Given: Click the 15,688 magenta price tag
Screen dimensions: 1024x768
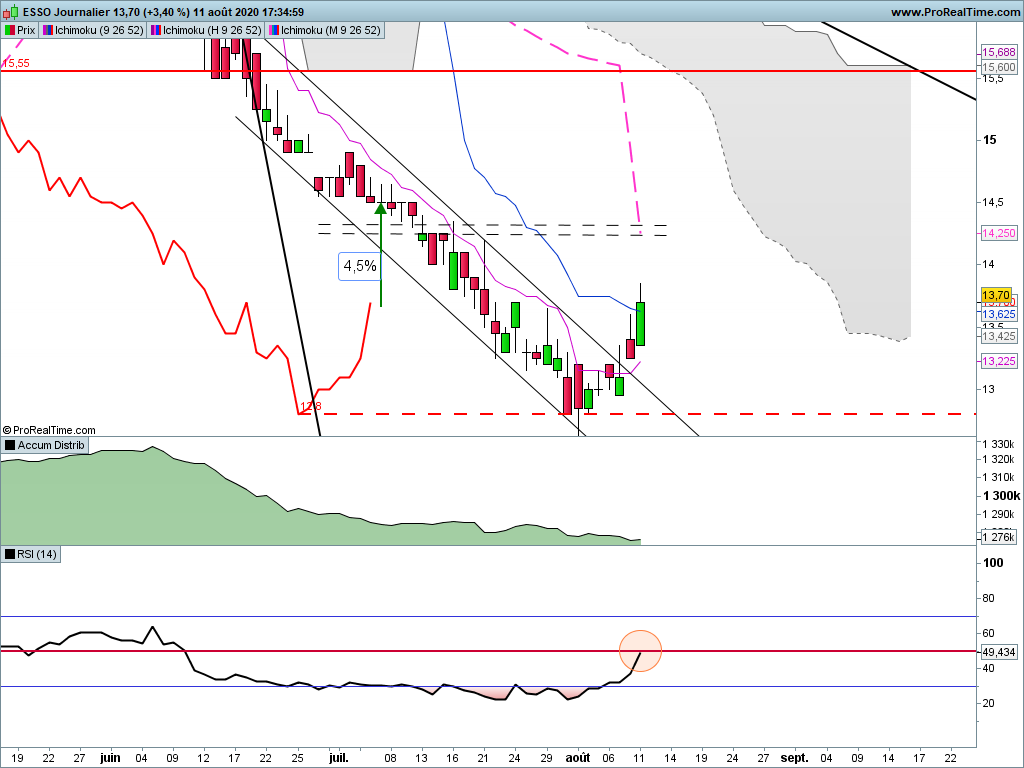Looking at the screenshot, I should (999, 52).
